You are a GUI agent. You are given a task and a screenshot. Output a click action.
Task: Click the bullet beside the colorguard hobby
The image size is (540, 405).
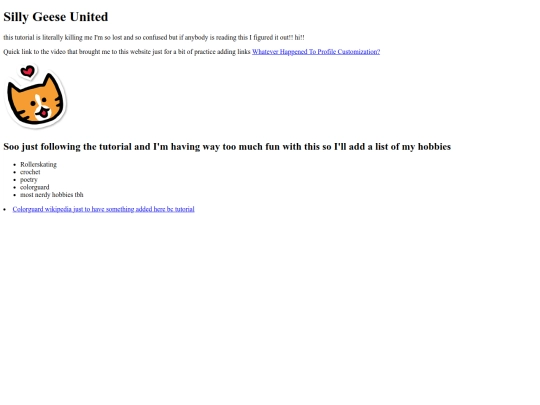(x=14, y=187)
